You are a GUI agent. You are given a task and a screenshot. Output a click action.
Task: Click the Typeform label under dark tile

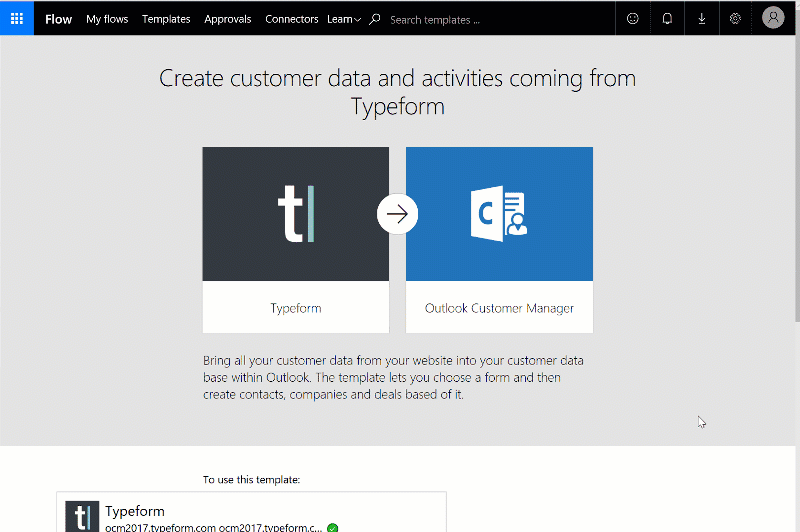pyautogui.click(x=296, y=308)
